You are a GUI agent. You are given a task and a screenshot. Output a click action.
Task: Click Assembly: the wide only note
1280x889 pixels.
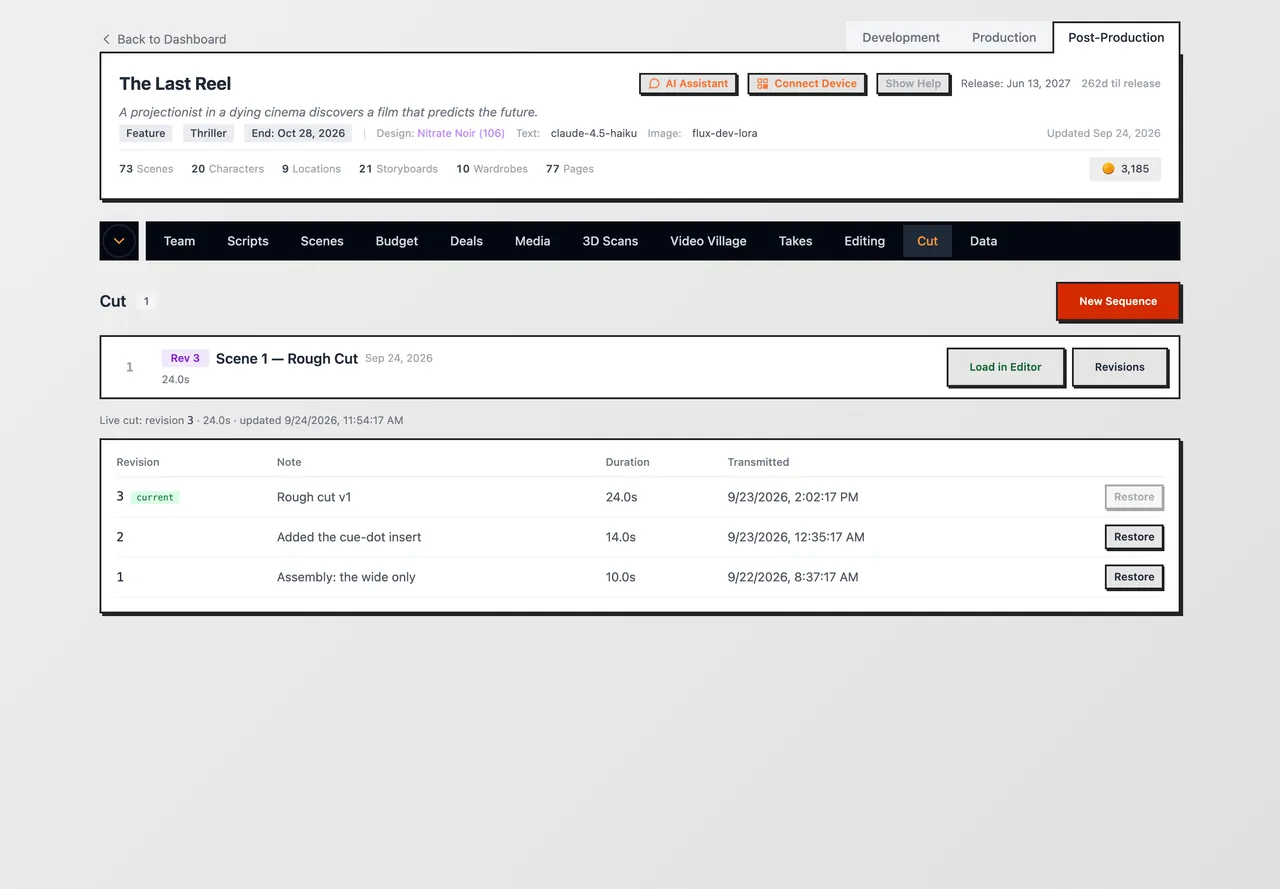(x=346, y=577)
